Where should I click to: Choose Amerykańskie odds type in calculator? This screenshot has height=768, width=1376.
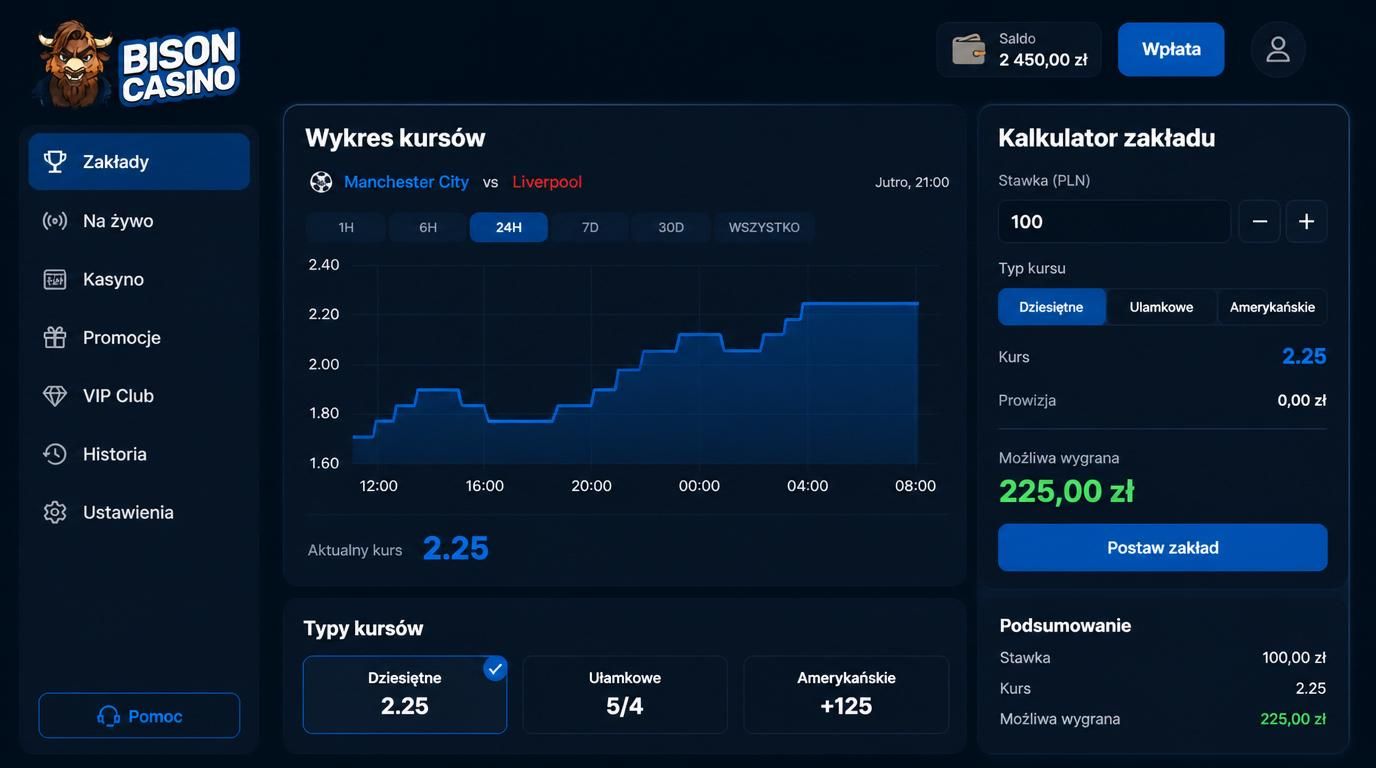1272,307
